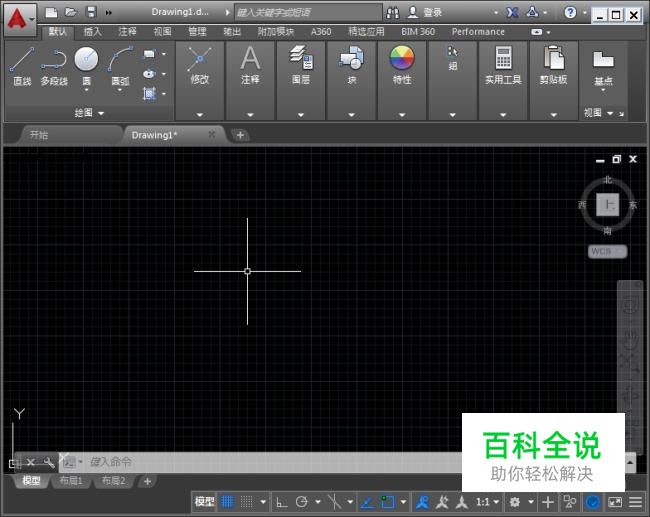Switch to the BIM 360 ribbon tab
Image resolution: width=650 pixels, height=517 pixels.
click(x=418, y=32)
